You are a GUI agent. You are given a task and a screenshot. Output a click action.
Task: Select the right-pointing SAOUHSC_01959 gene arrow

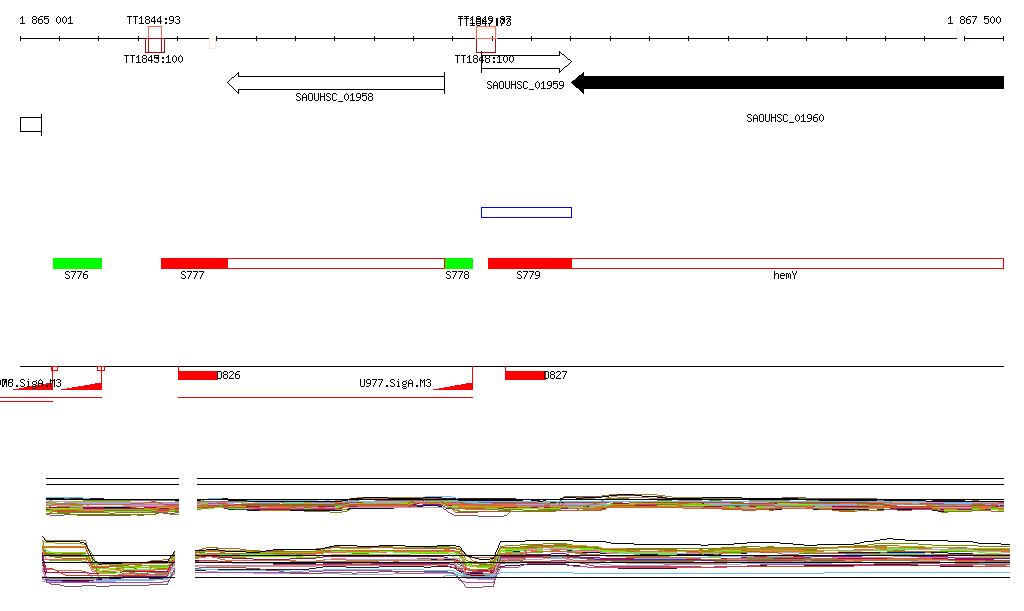526,62
